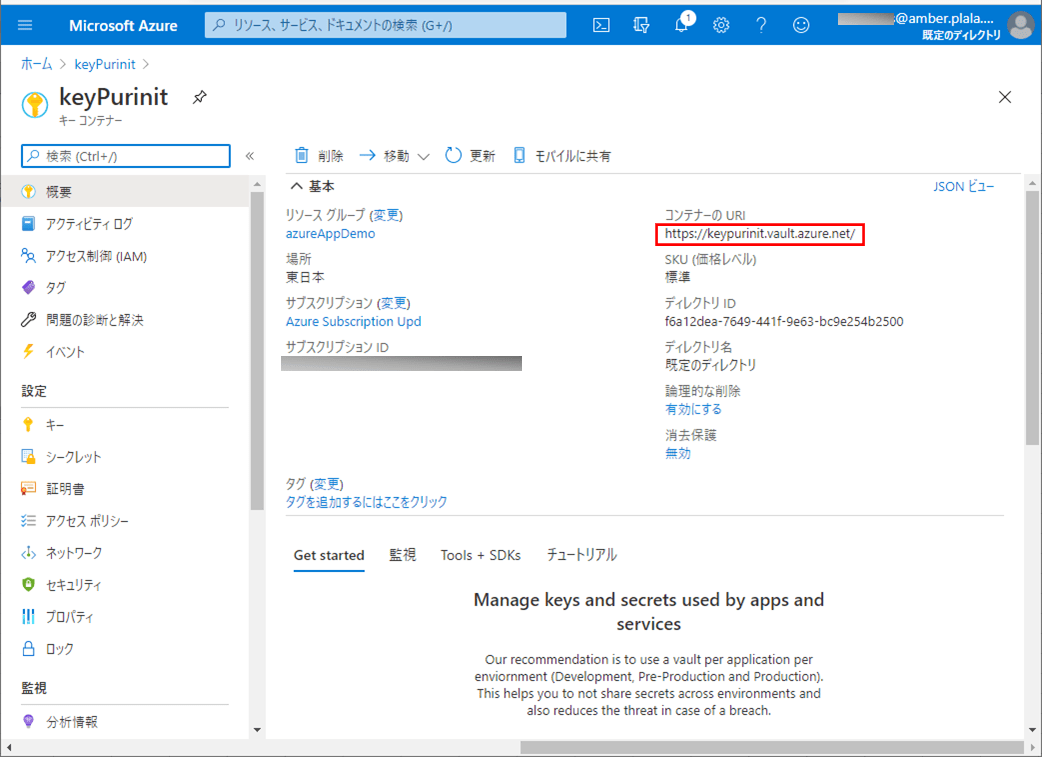Click 有効にする under 論理的な削除
Screen dimensions: 1042x757
[x=693, y=409]
